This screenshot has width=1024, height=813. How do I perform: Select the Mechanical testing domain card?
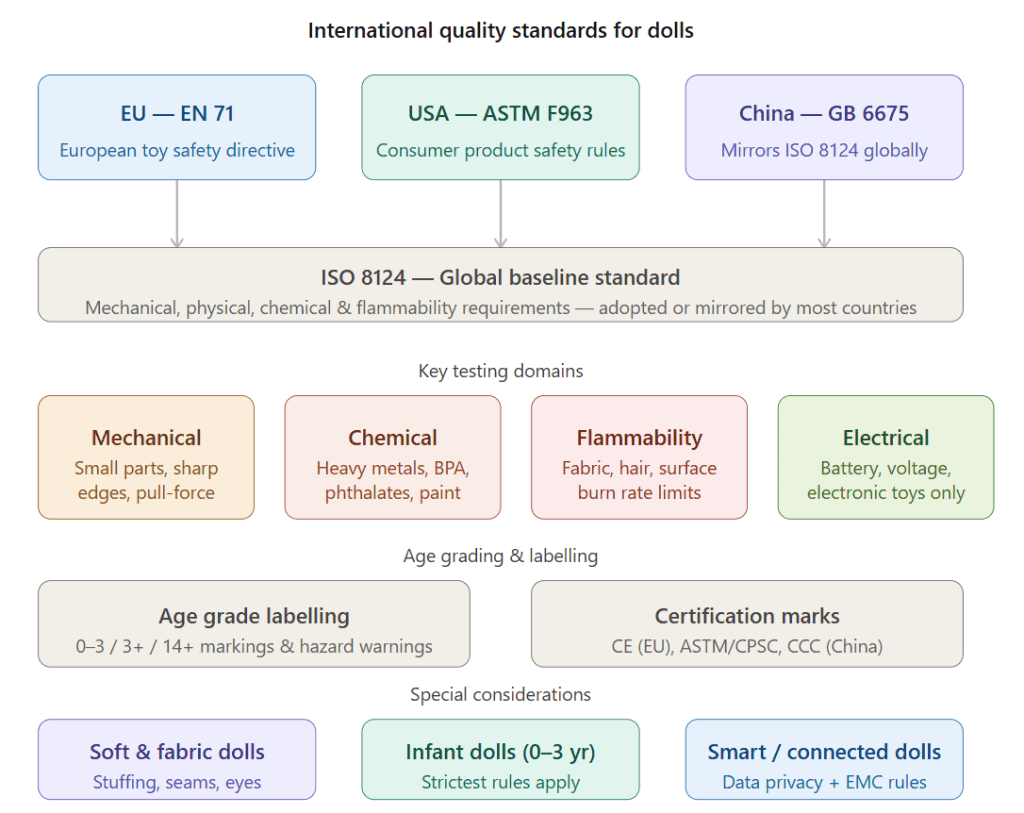pos(146,457)
